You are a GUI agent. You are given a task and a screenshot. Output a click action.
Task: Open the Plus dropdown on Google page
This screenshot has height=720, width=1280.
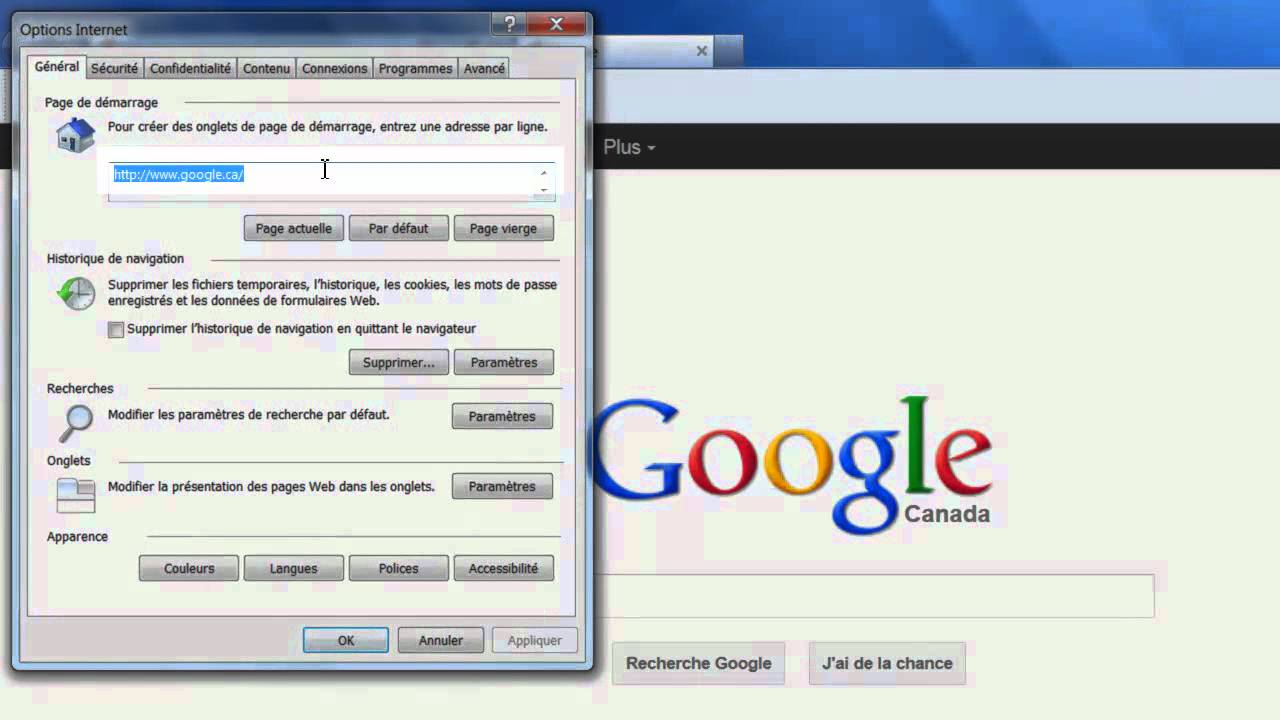(629, 147)
